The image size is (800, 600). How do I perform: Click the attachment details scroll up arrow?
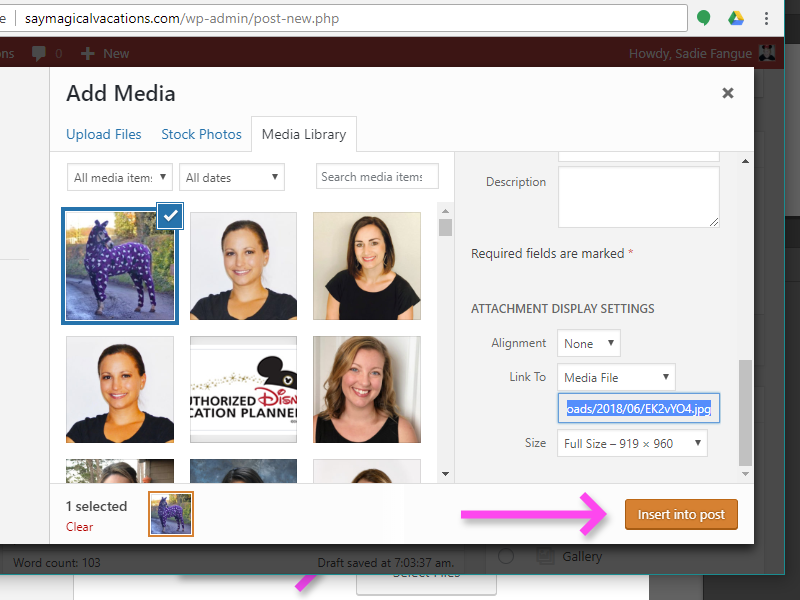click(x=745, y=161)
